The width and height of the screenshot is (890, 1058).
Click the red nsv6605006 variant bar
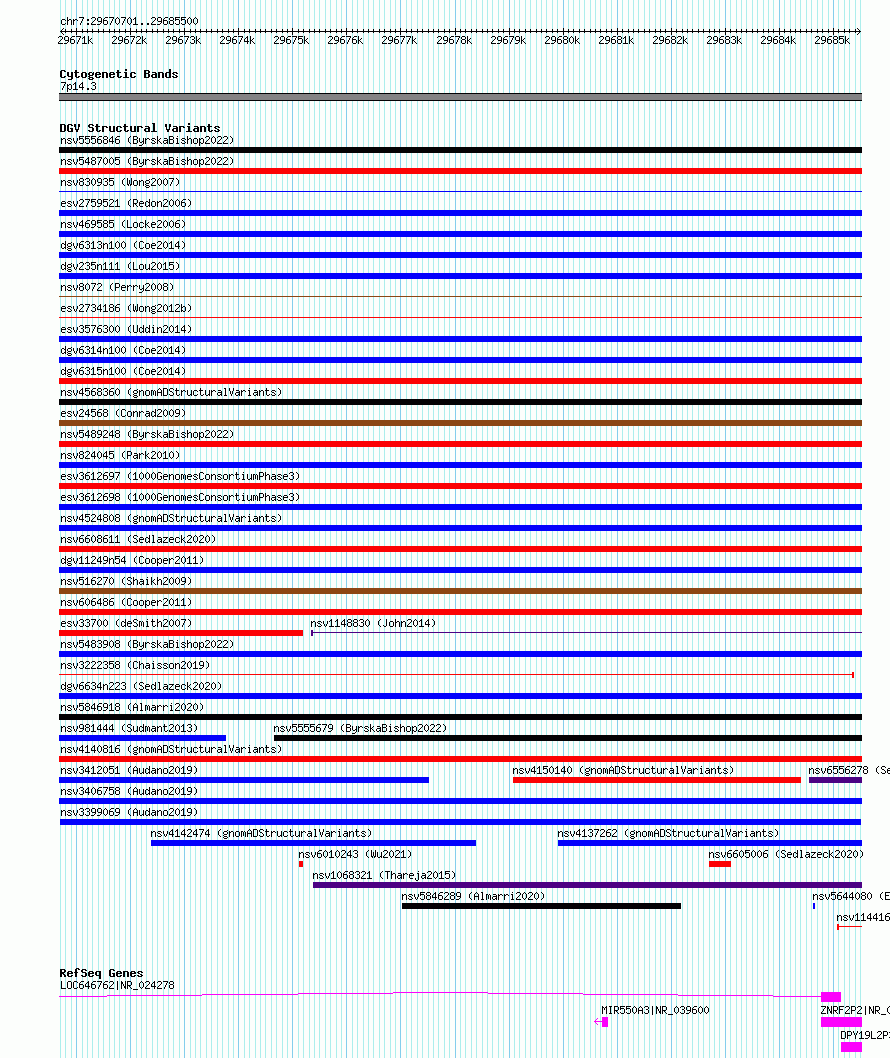tap(720, 864)
